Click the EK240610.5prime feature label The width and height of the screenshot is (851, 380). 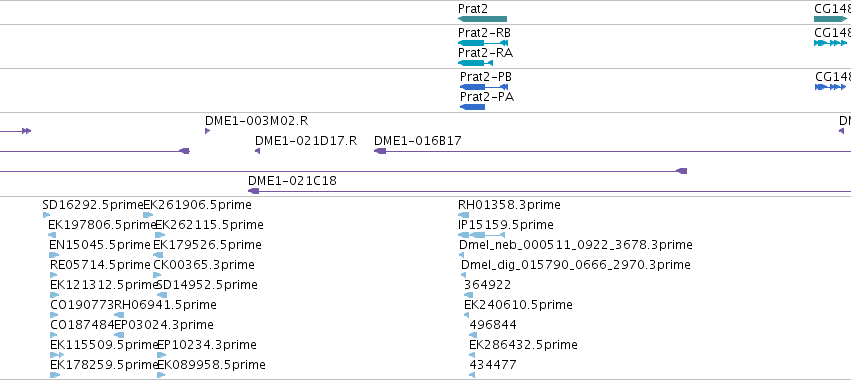(518, 305)
